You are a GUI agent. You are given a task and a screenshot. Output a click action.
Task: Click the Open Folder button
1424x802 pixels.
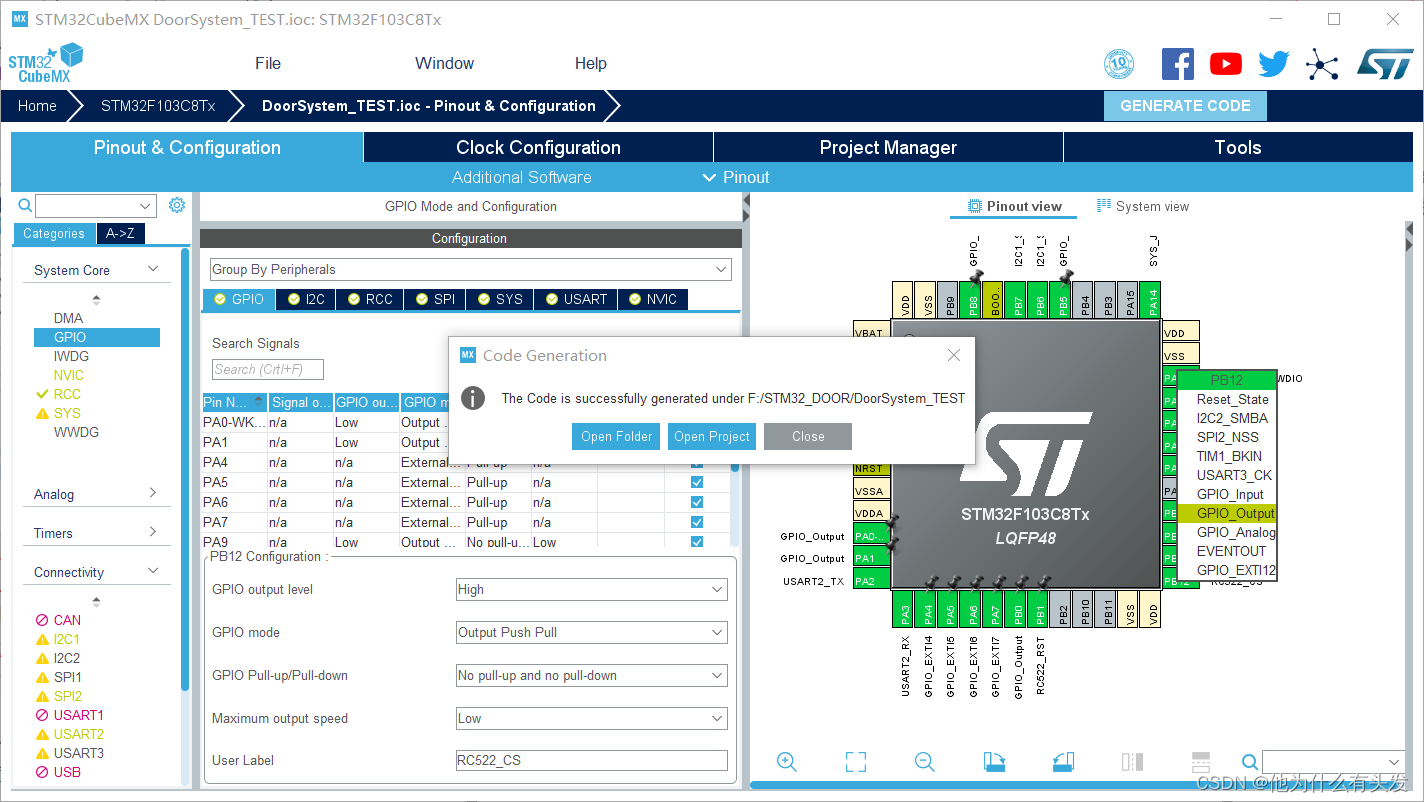(x=617, y=436)
